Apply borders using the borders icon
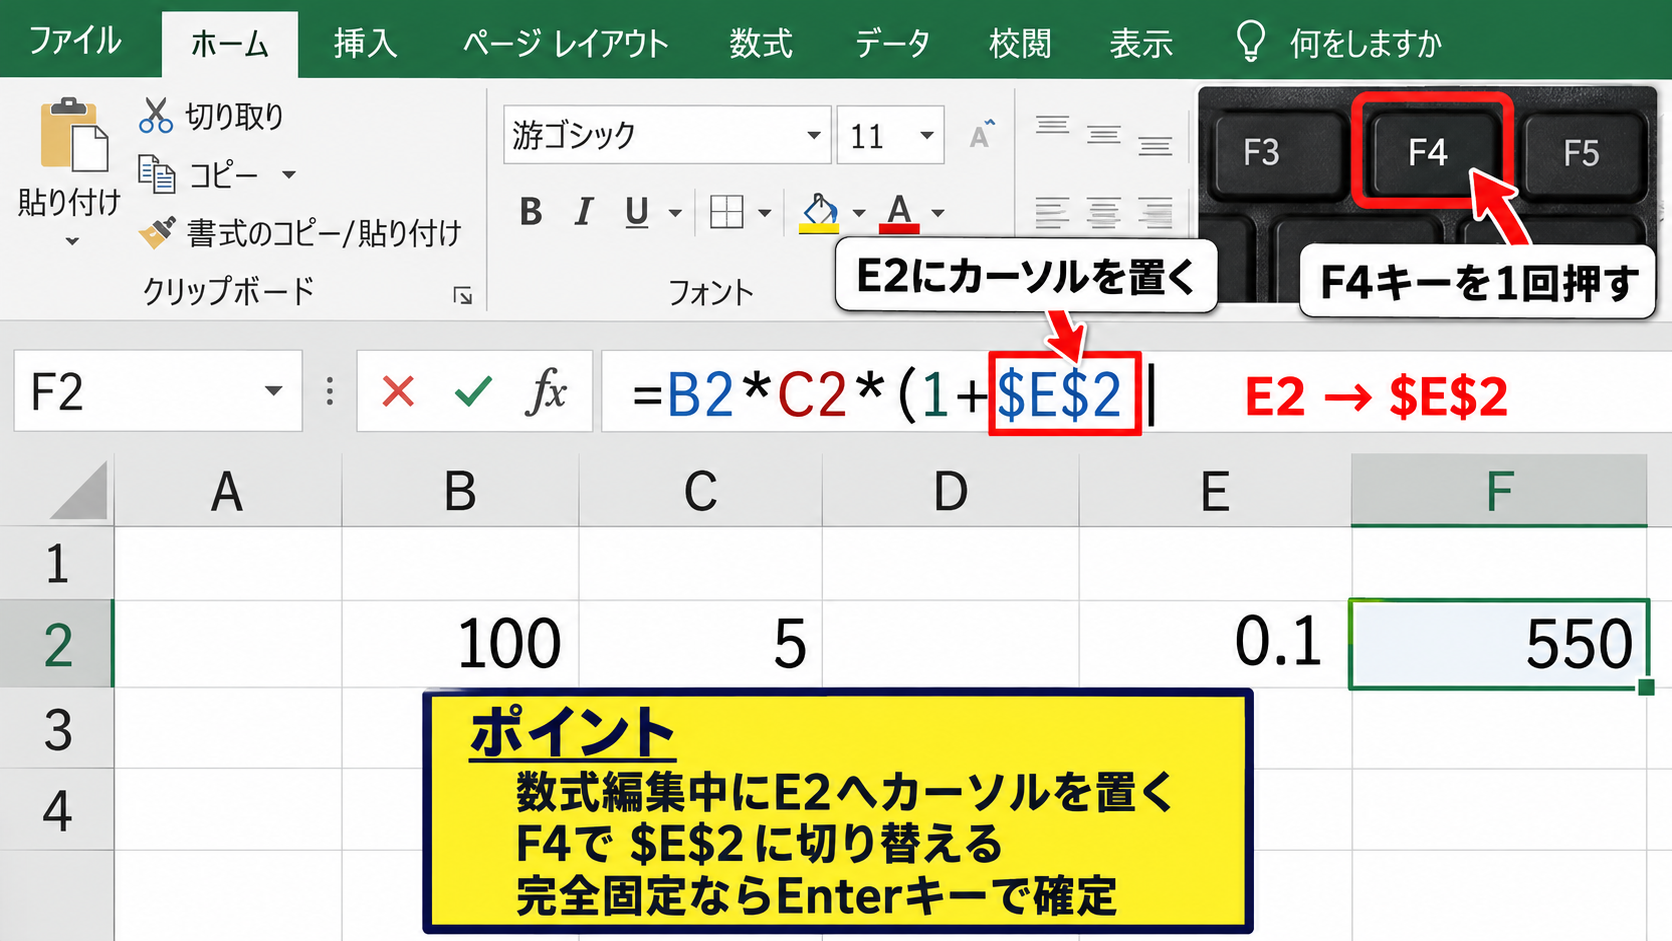The width and height of the screenshot is (1672, 941). pos(726,212)
